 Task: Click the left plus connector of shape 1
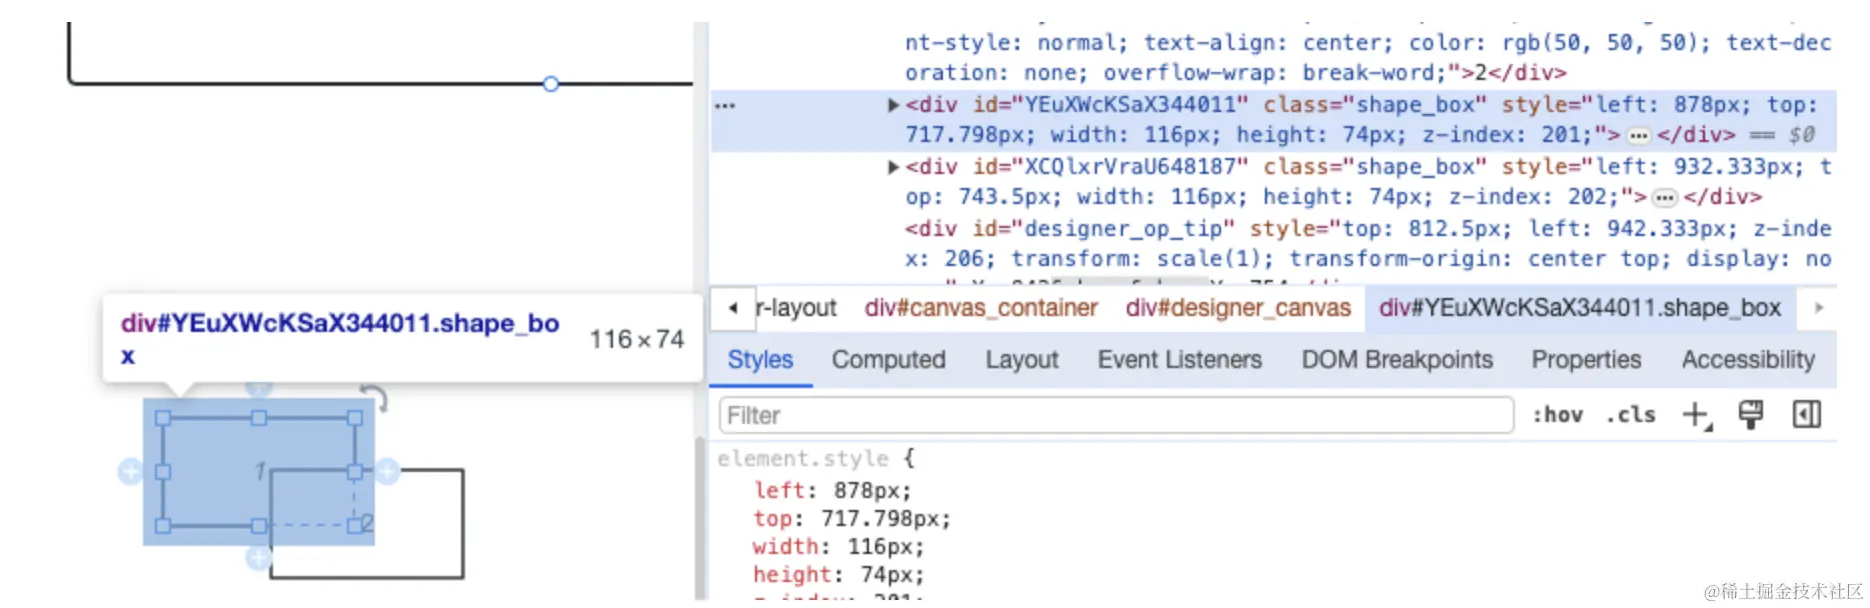point(130,471)
